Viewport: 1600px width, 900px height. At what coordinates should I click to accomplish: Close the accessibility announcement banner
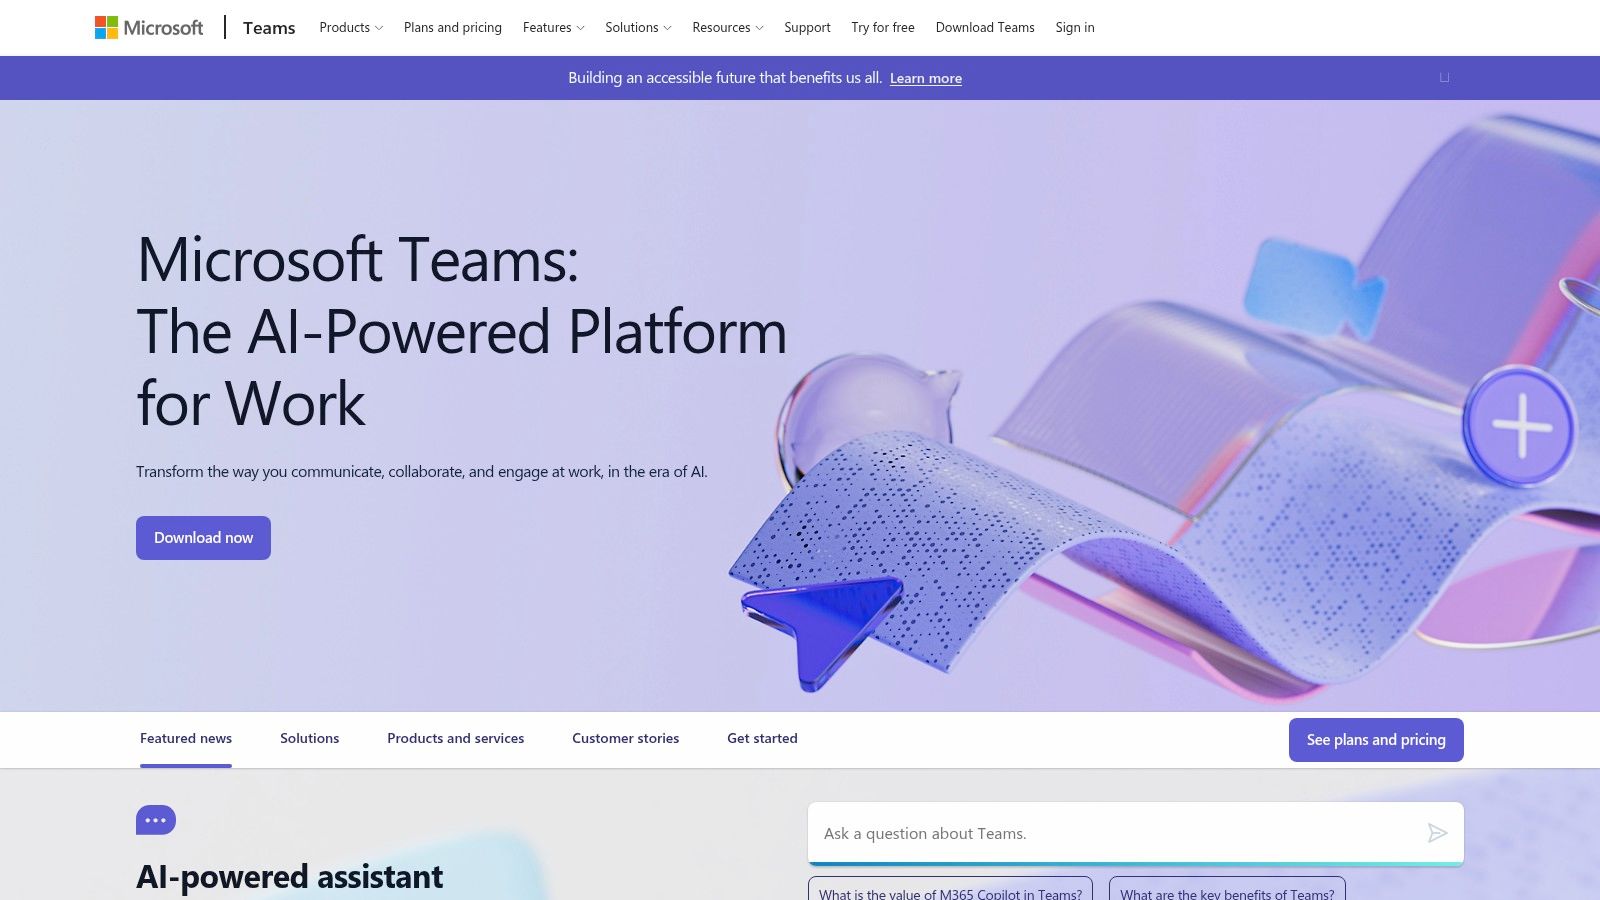(1444, 77)
